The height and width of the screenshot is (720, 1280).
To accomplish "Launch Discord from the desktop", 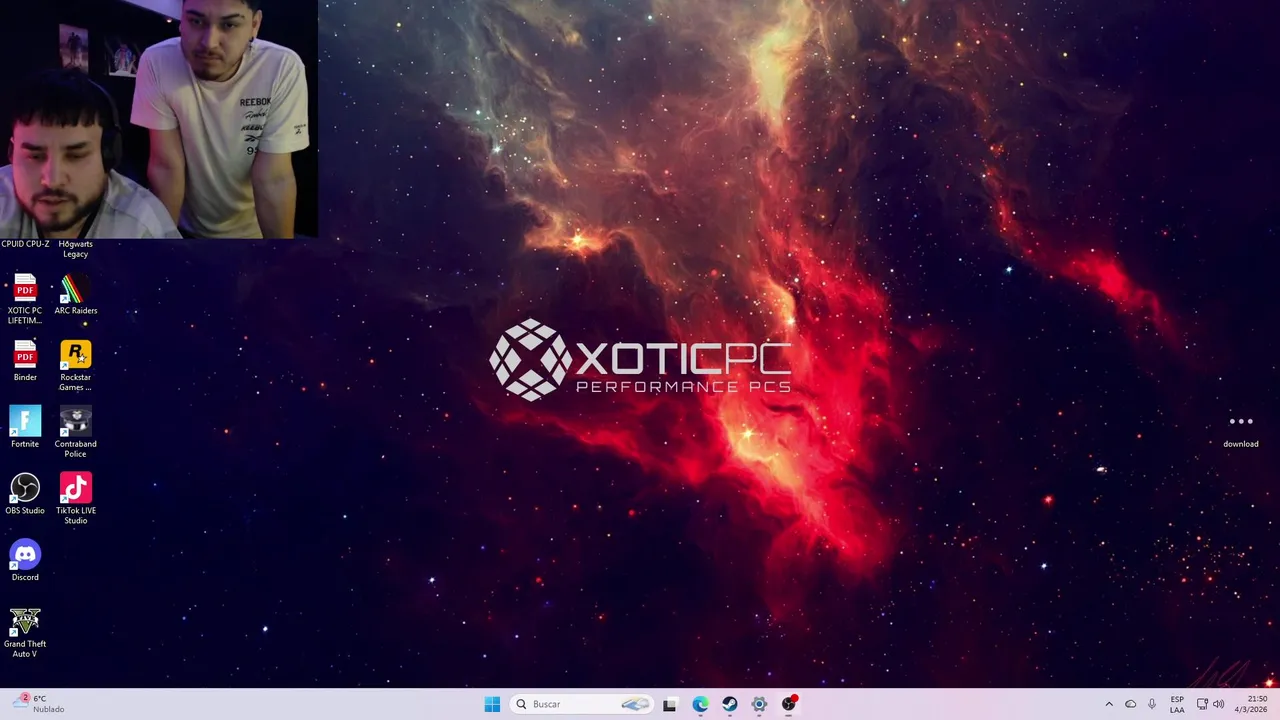I will coord(25,561).
